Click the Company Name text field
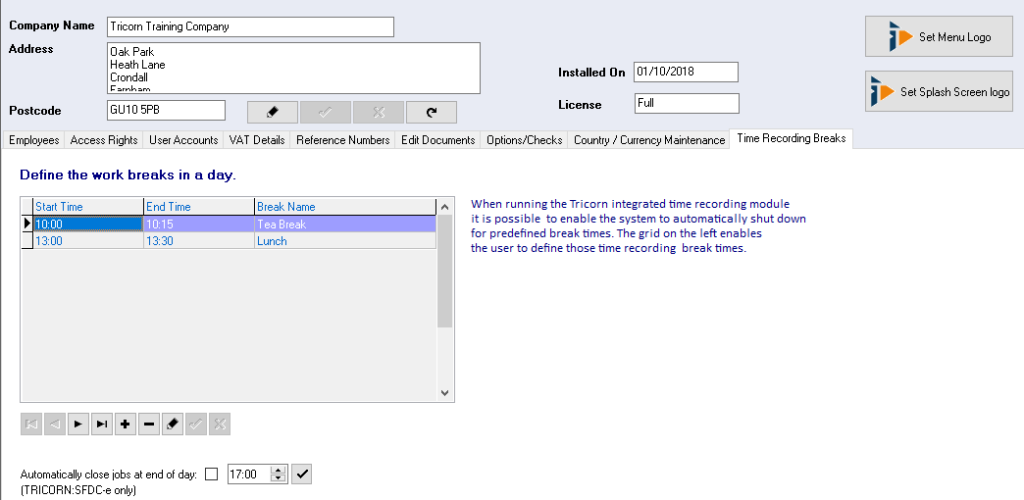Screen dimensions: 1024x500 pyautogui.click(x=250, y=27)
